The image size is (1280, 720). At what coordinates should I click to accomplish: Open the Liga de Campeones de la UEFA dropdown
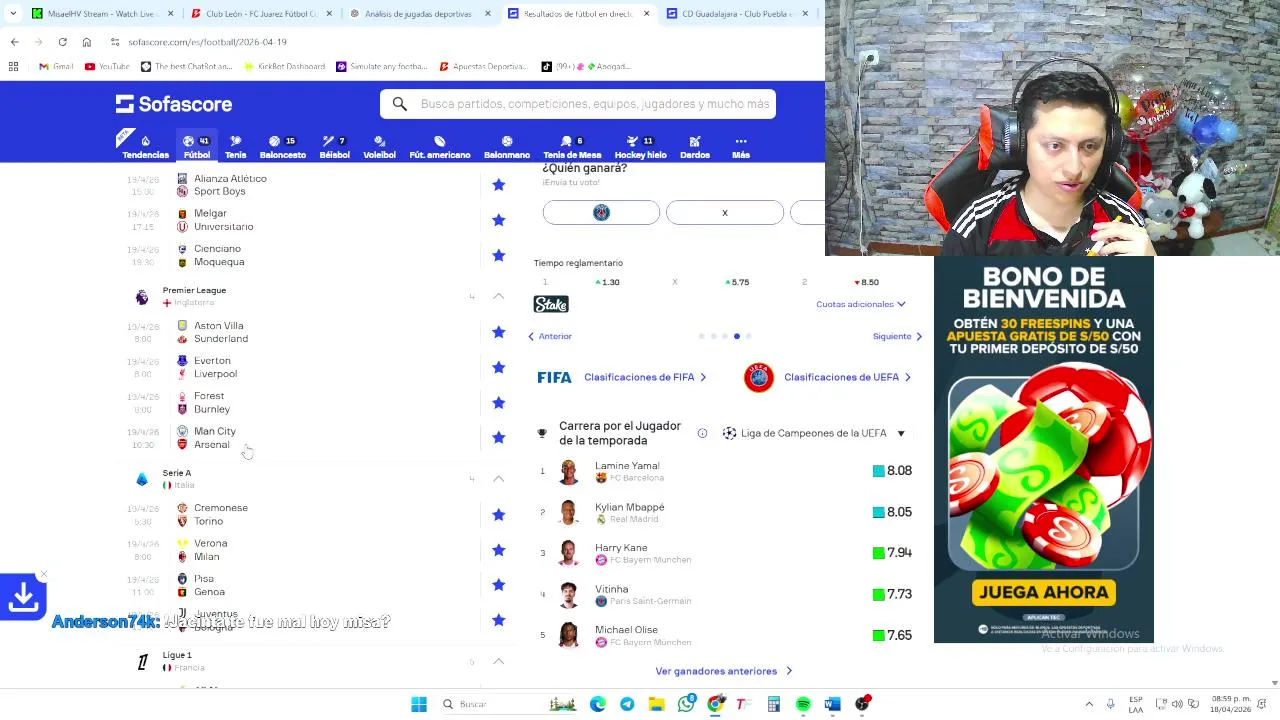[x=813, y=433]
